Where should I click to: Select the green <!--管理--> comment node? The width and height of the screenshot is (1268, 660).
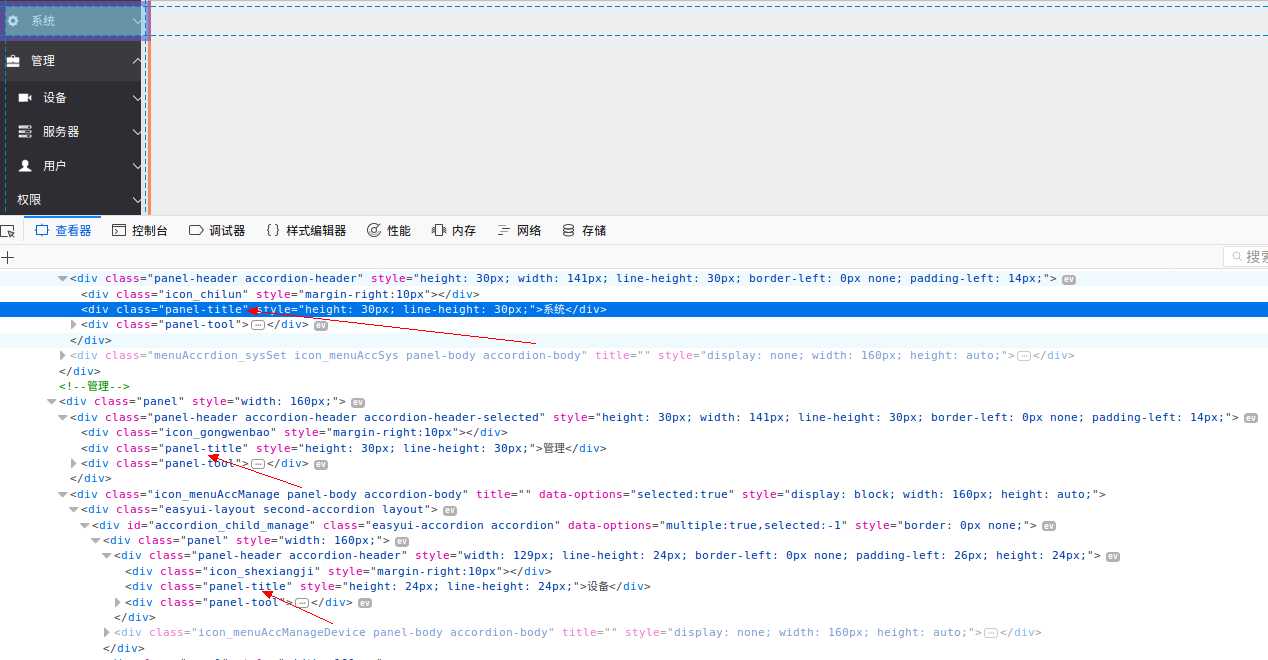click(94, 386)
